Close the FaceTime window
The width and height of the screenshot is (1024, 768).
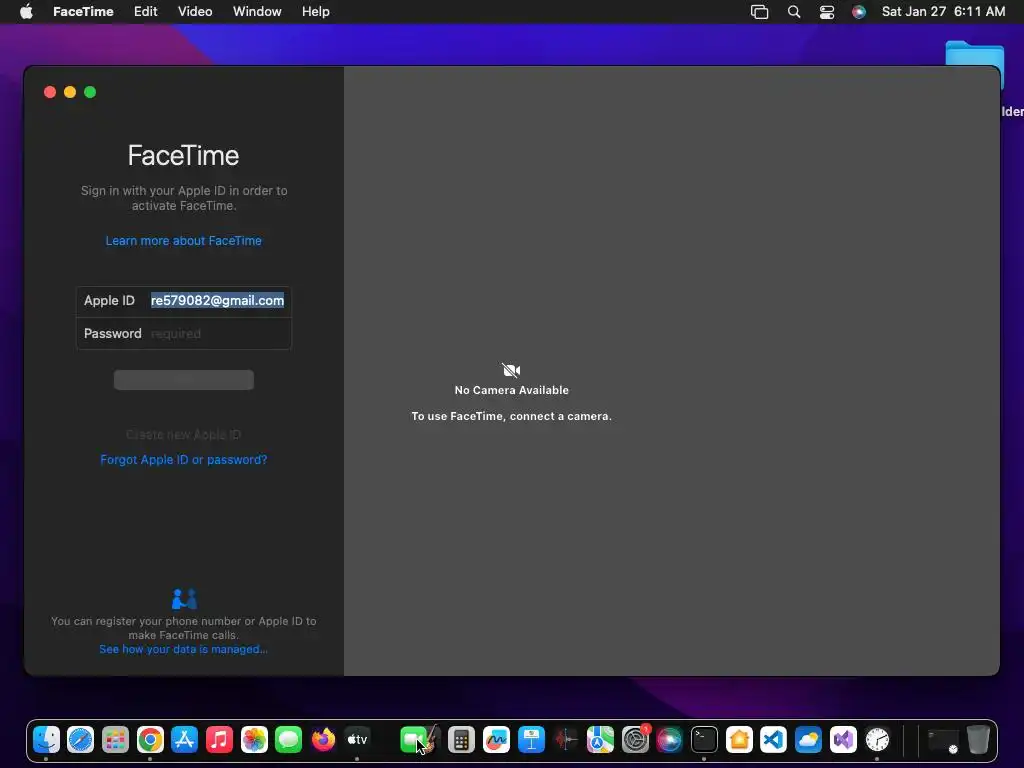point(50,92)
